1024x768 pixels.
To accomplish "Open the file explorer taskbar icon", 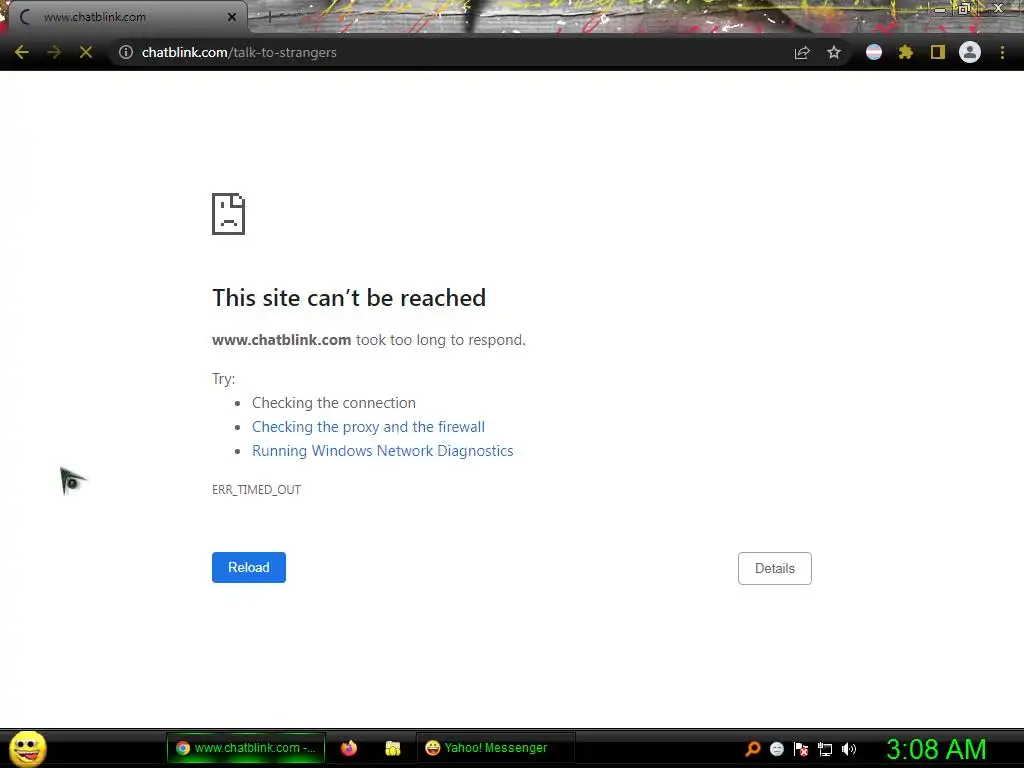I will 392,748.
